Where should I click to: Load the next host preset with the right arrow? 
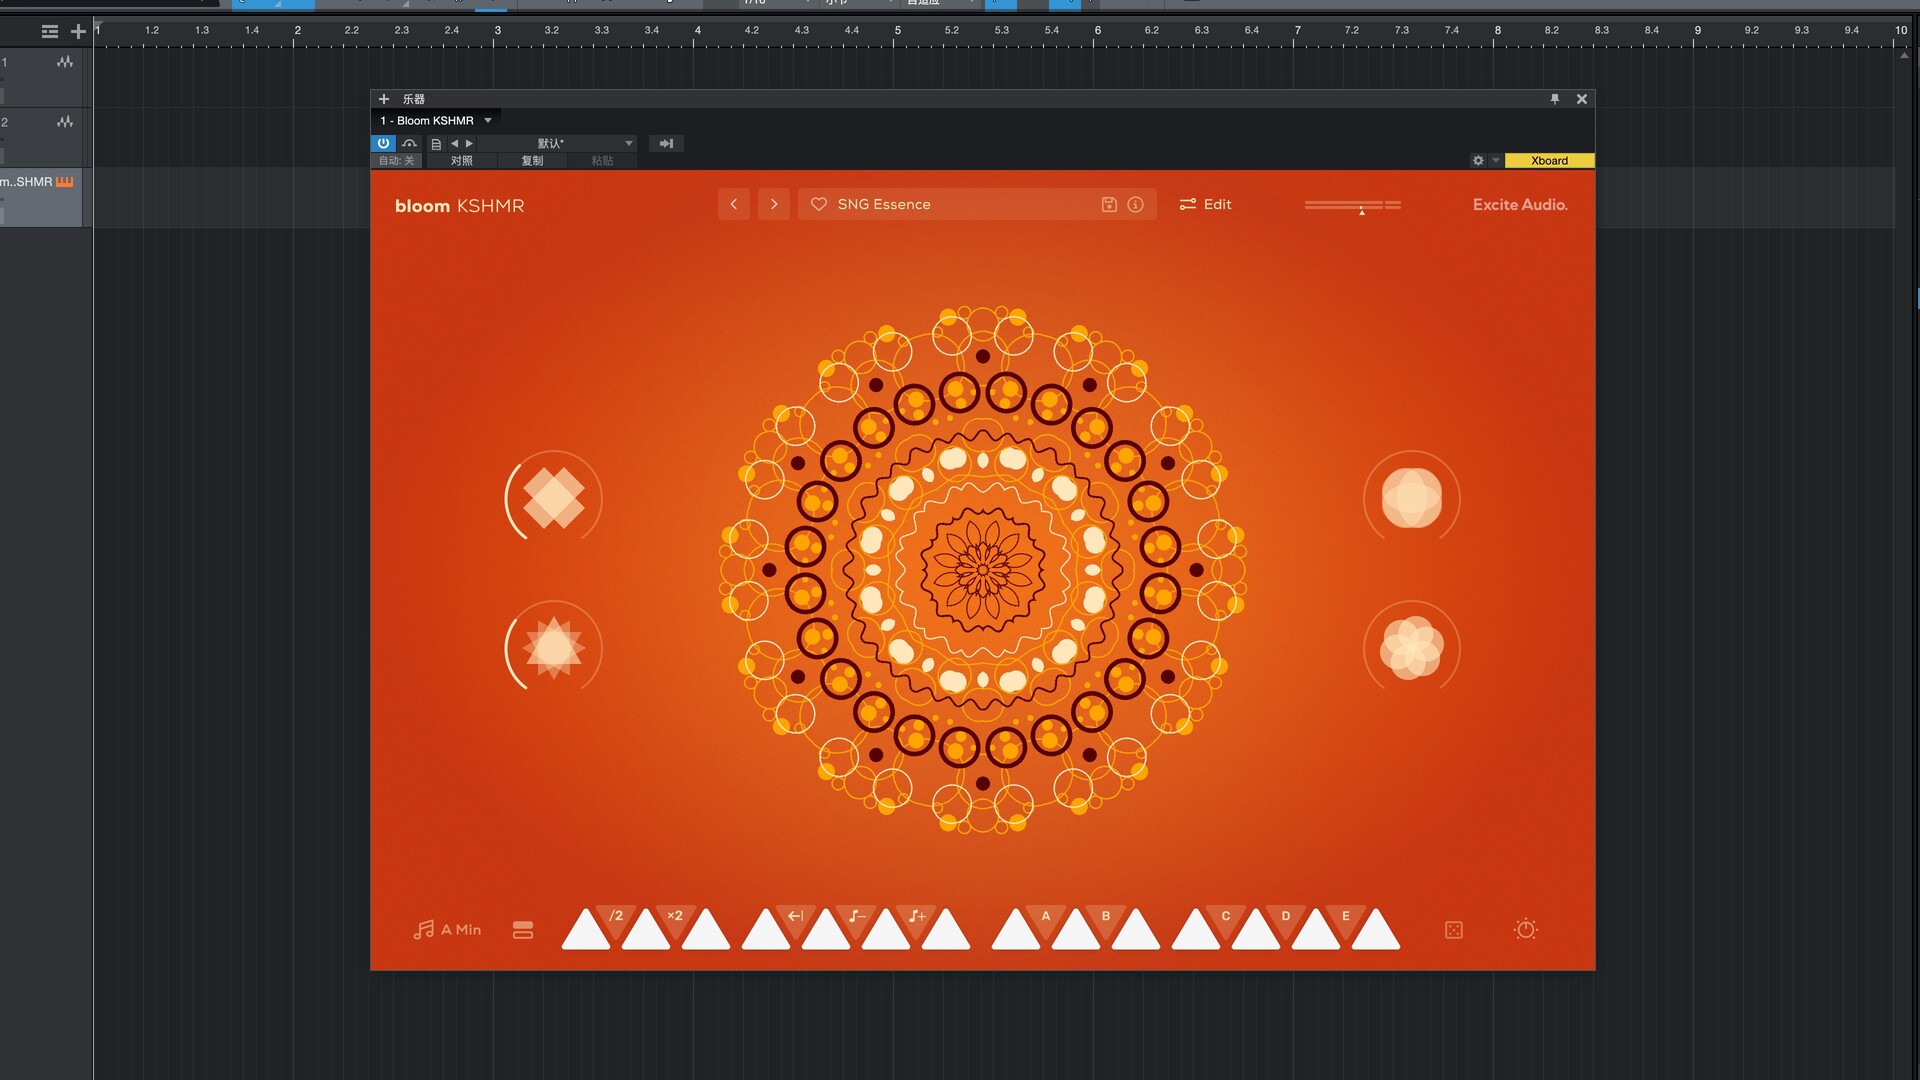tap(469, 143)
